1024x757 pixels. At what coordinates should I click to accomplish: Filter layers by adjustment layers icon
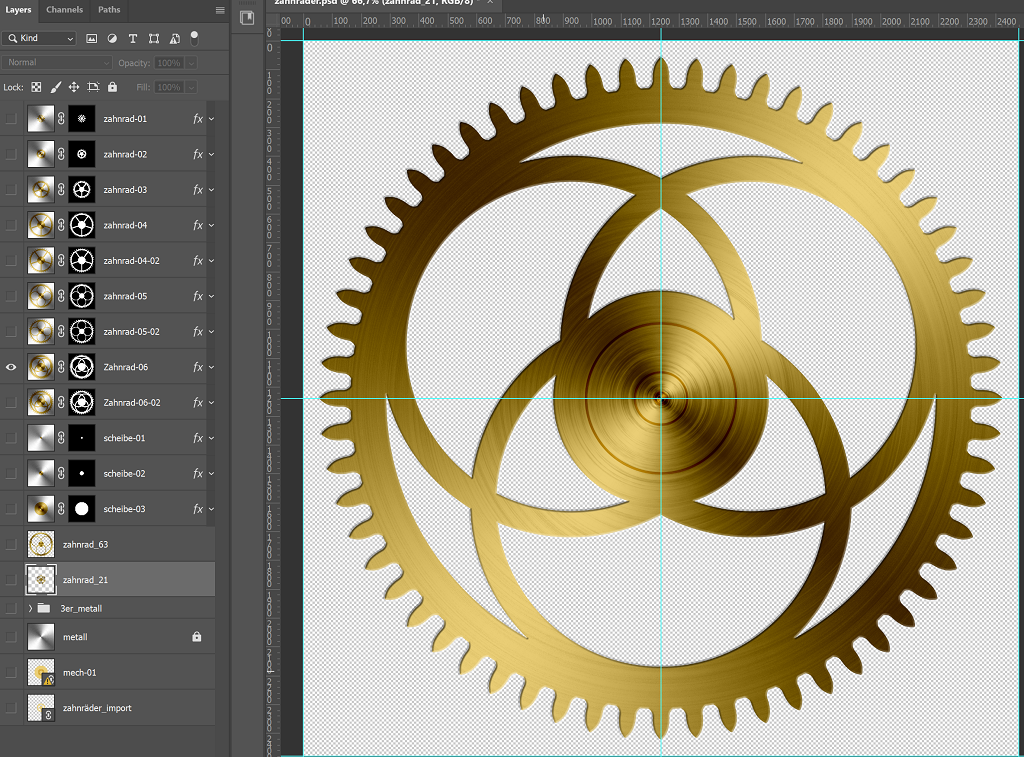pos(112,39)
